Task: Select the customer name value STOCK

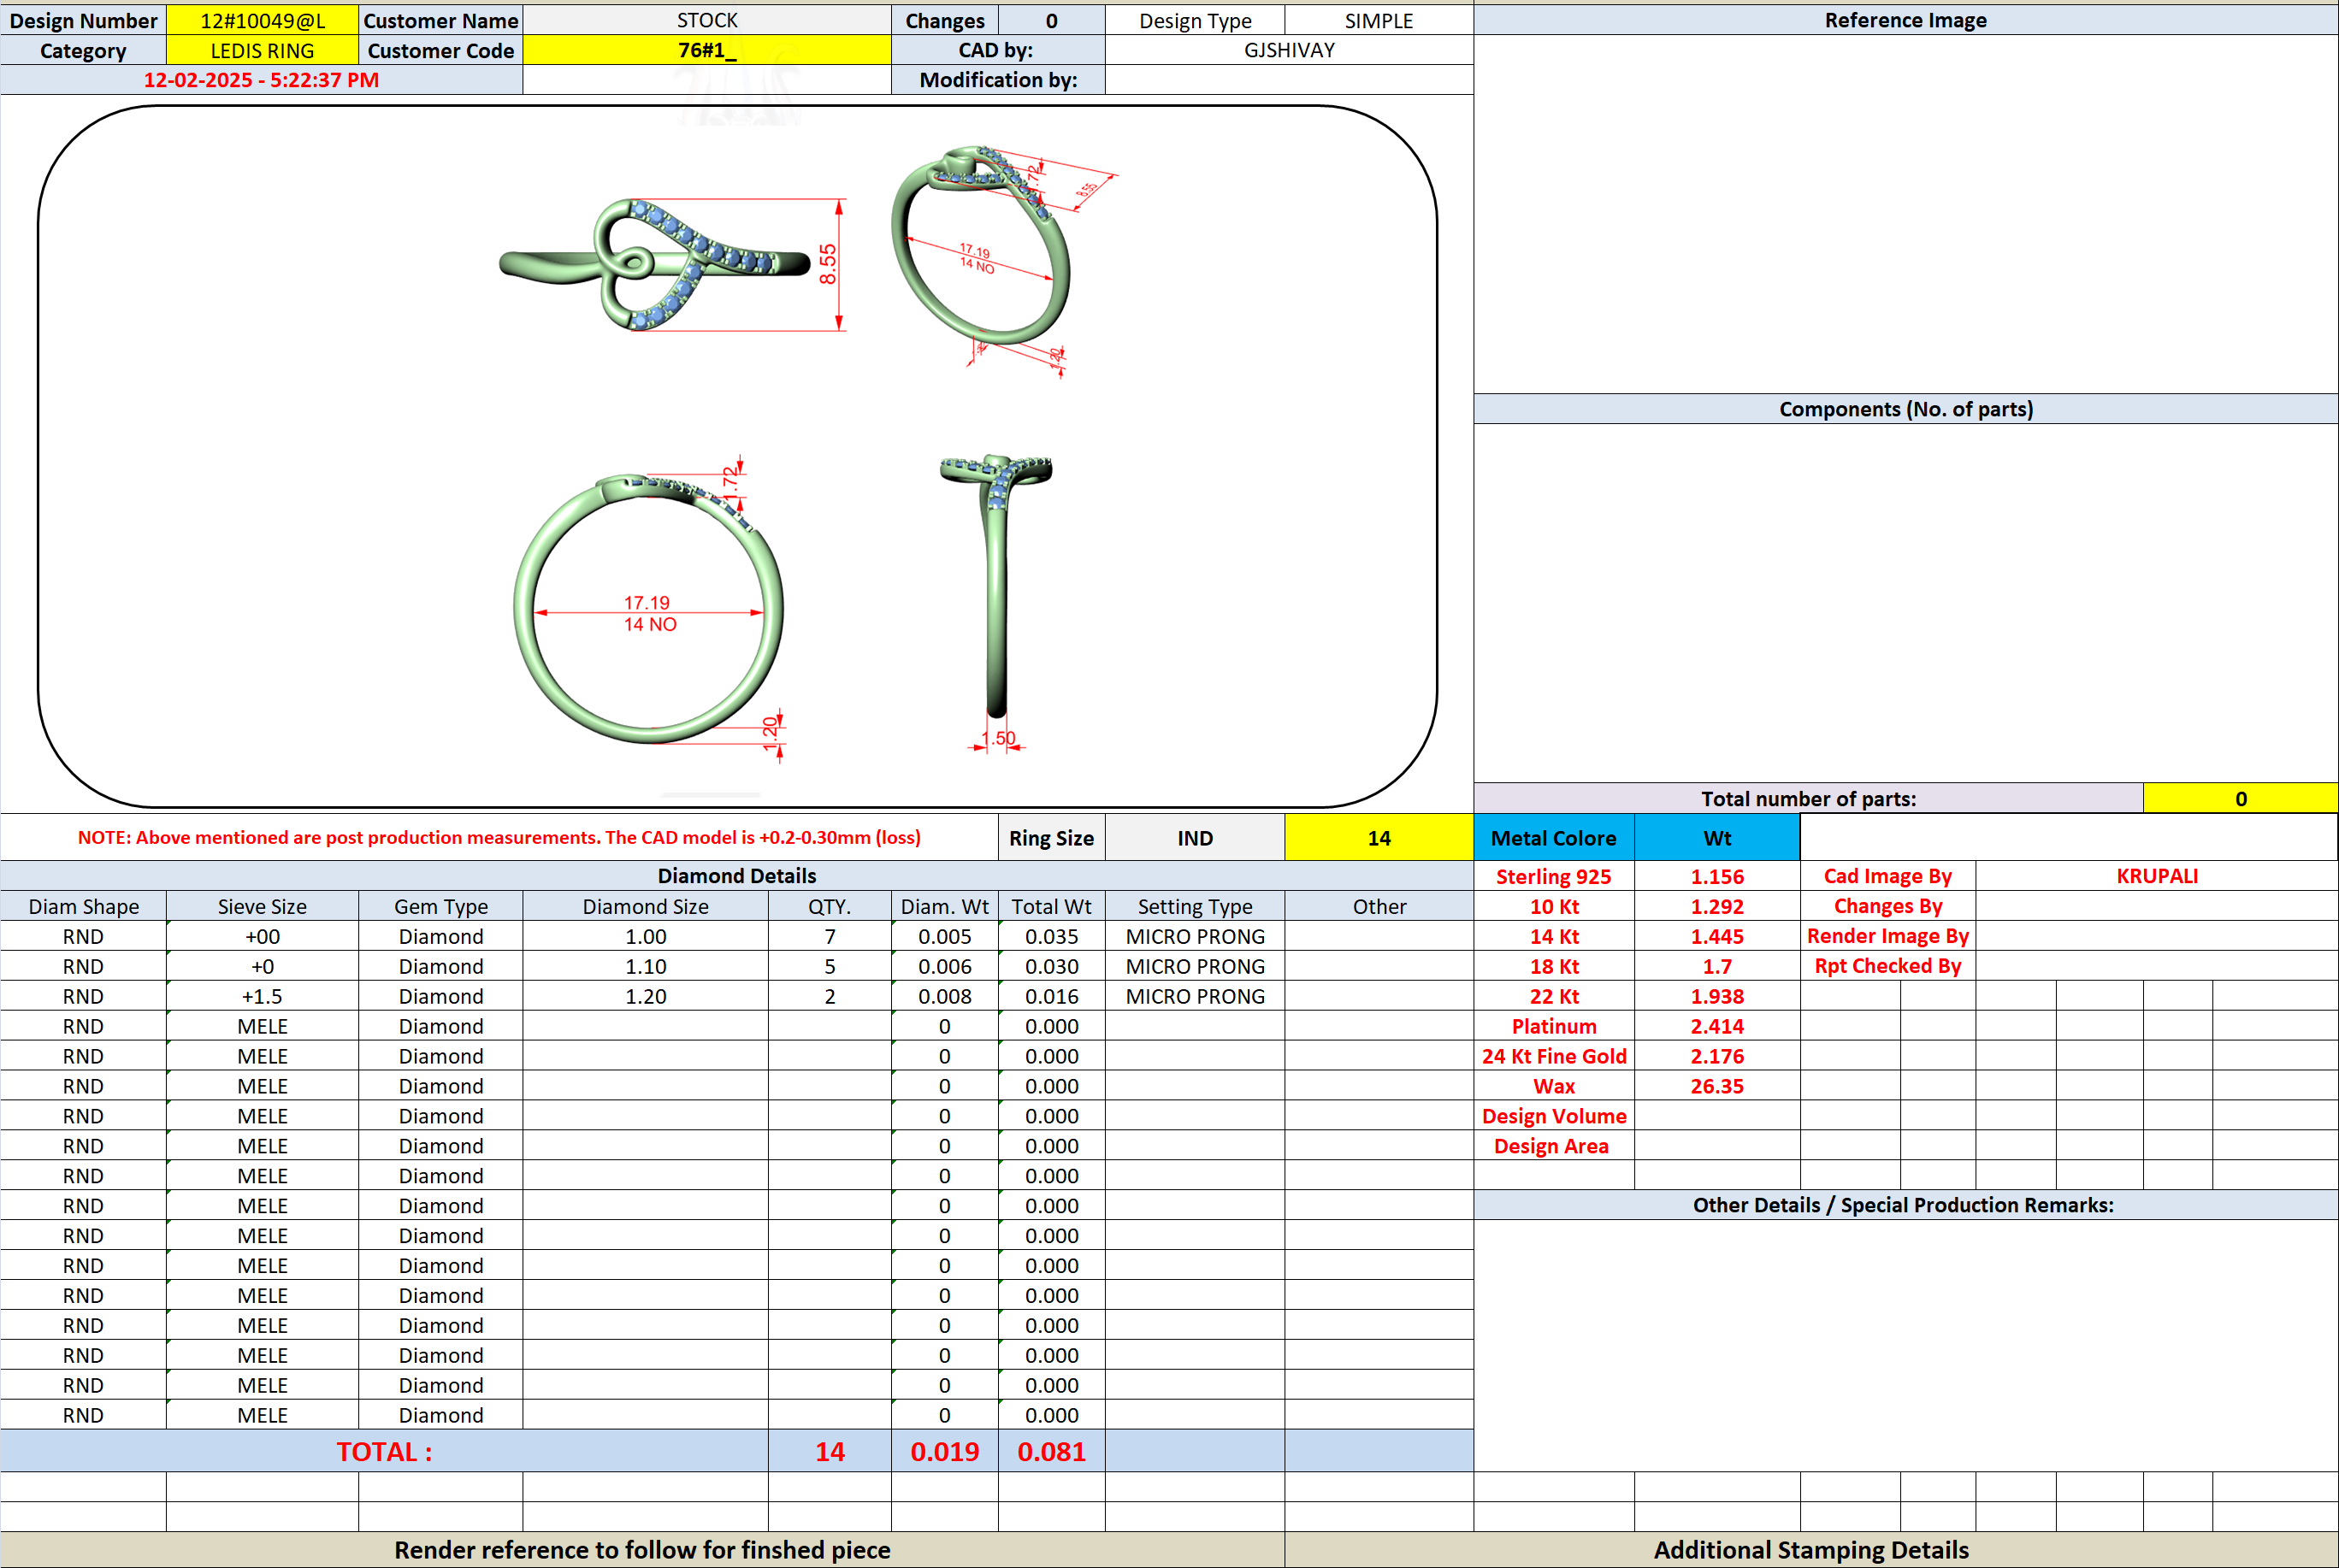Action: 707,20
